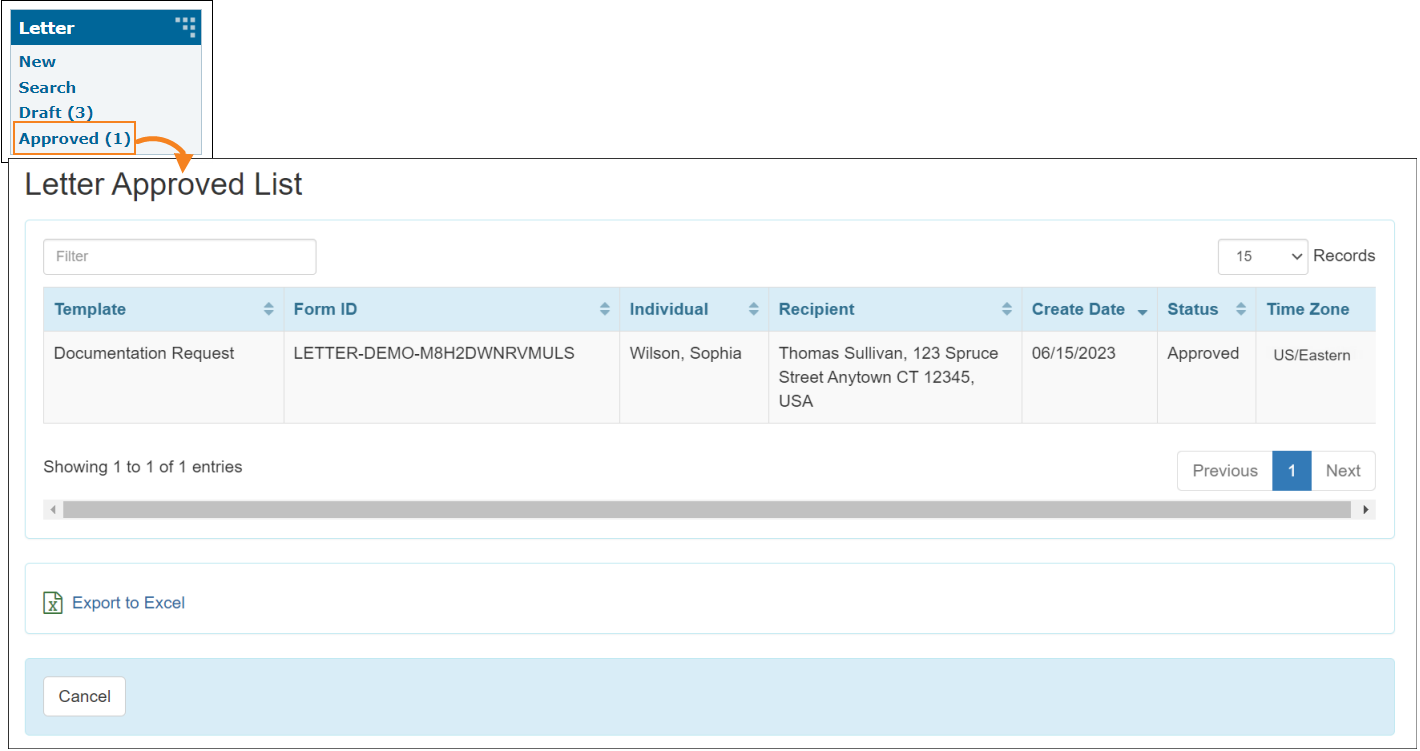The image size is (1420, 751).
Task: Toggle Create Date sort arrow
Action: (1142, 311)
